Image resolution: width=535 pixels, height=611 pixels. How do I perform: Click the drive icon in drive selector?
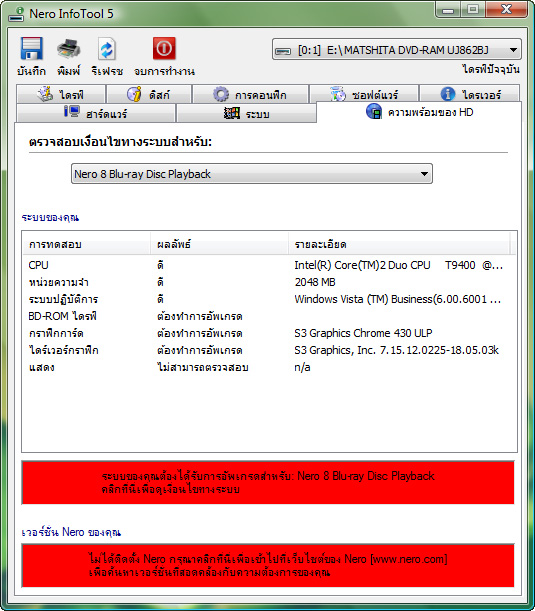tap(283, 51)
